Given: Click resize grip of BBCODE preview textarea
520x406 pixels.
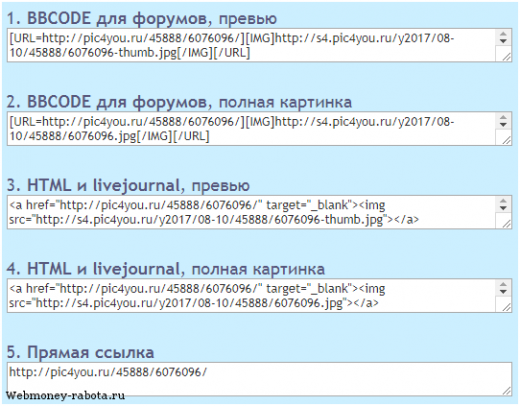Looking at the screenshot, I should click(x=506, y=57).
